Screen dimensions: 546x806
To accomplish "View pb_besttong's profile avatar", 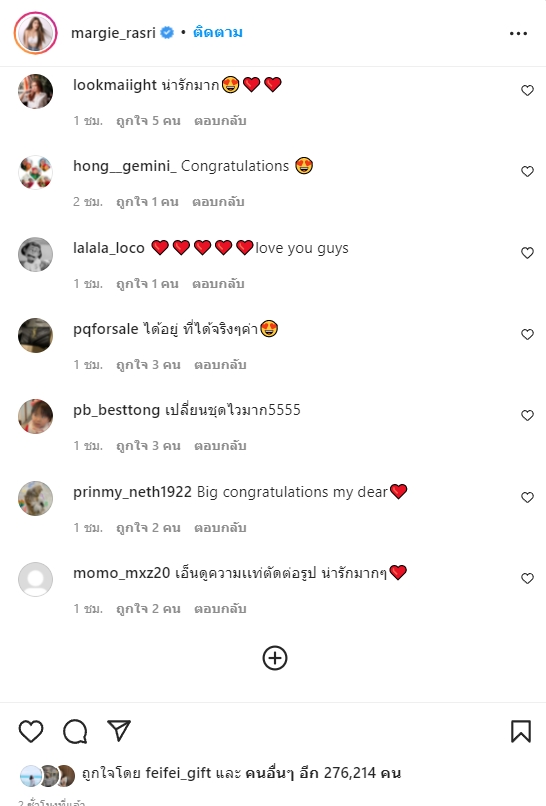I will [35, 416].
